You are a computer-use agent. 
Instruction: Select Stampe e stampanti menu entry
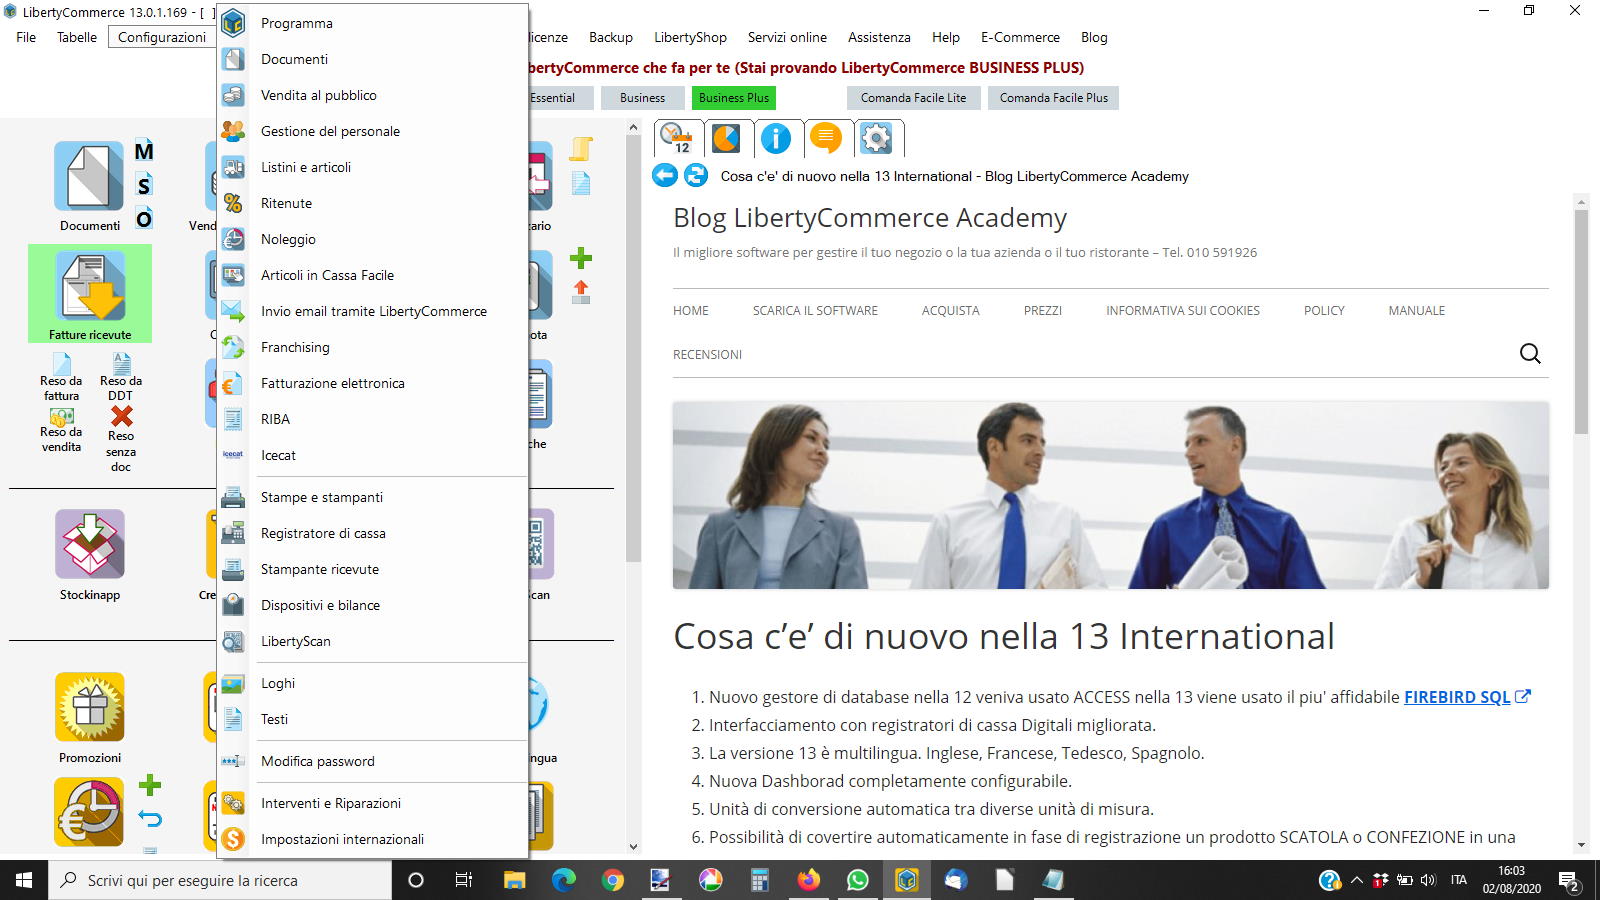pos(372,497)
